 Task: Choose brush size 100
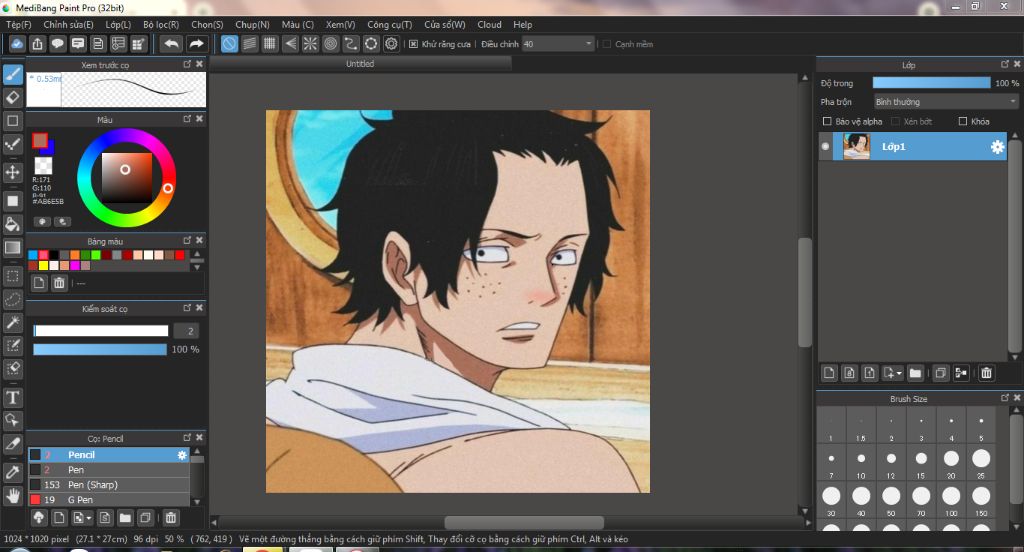(x=951, y=500)
